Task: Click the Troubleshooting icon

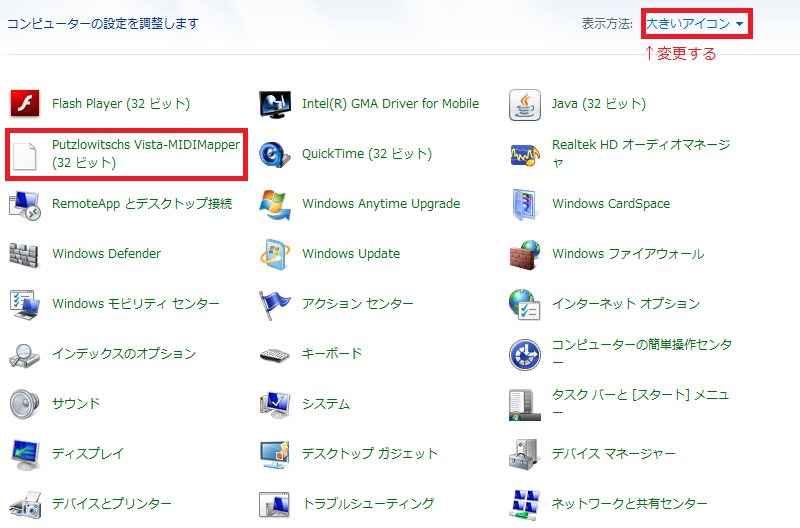Action: coord(274,505)
